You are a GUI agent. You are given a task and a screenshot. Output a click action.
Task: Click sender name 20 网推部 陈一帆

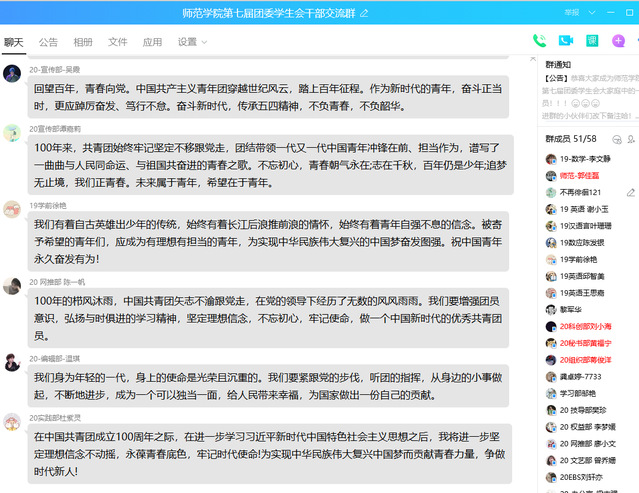57,282
